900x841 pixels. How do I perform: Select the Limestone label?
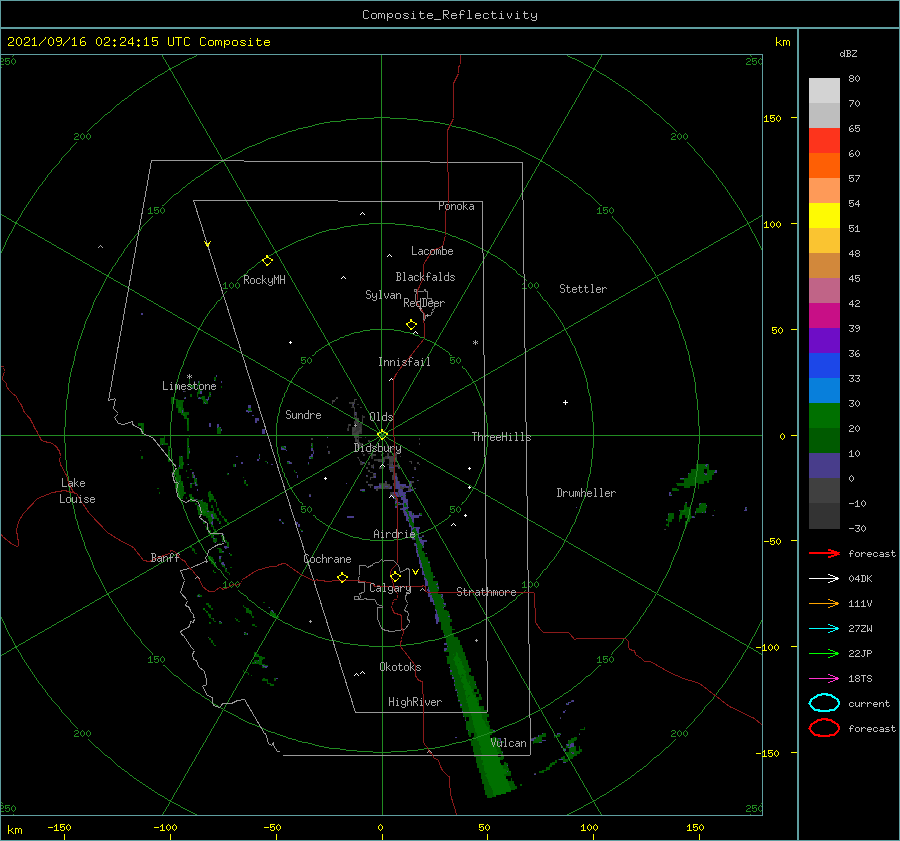pyautogui.click(x=189, y=386)
